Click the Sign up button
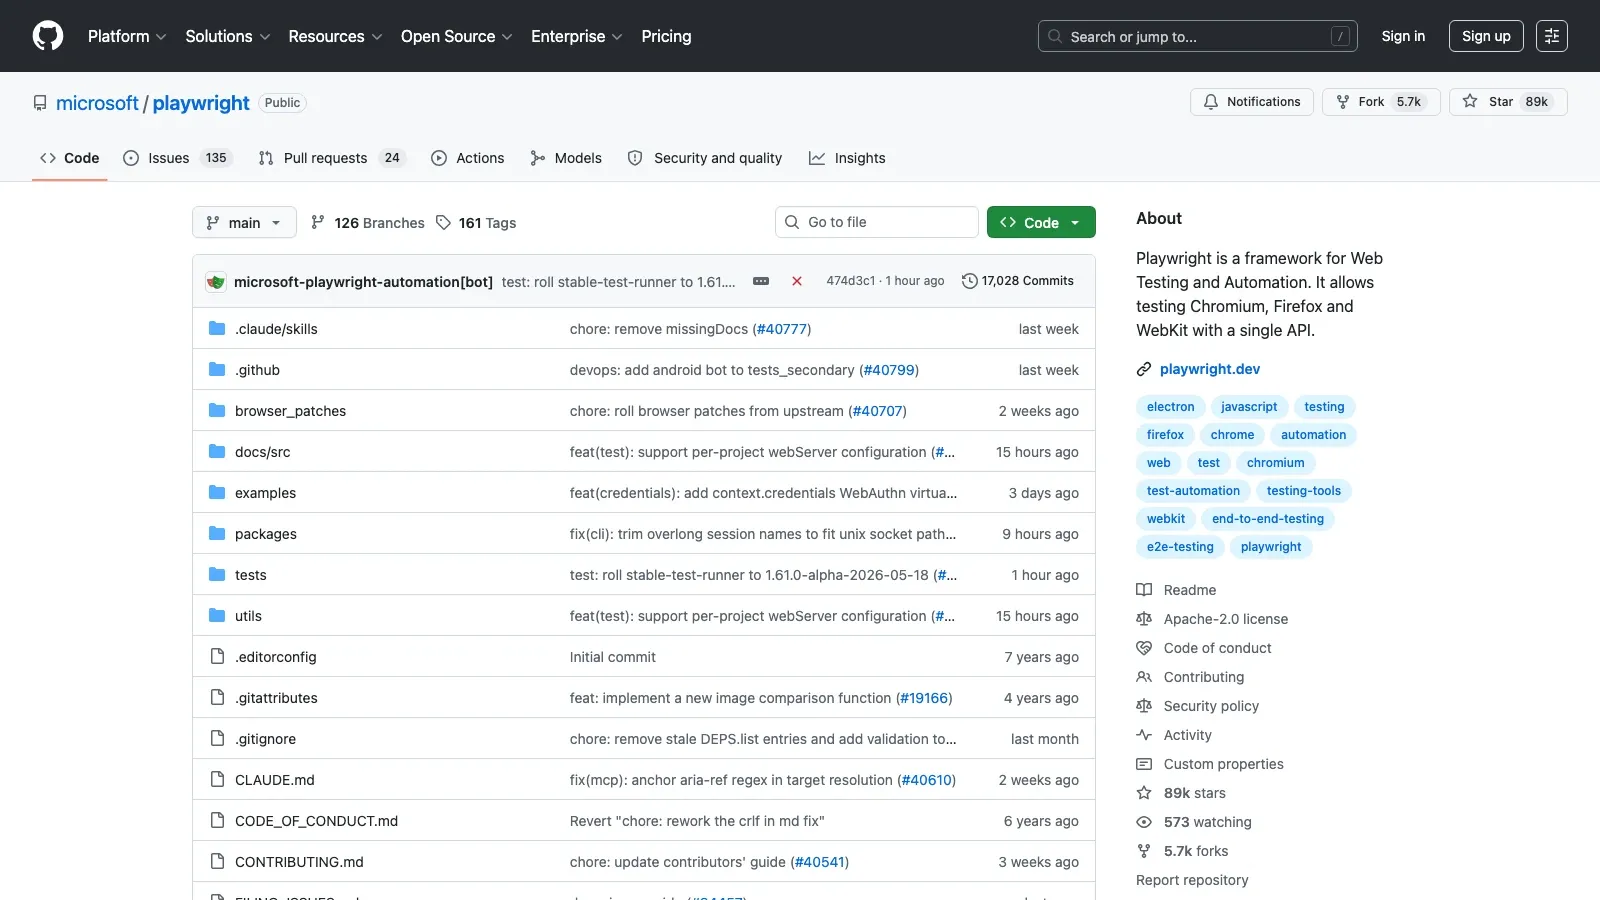Screen dimensions: 1600x900 pyautogui.click(x=1486, y=36)
